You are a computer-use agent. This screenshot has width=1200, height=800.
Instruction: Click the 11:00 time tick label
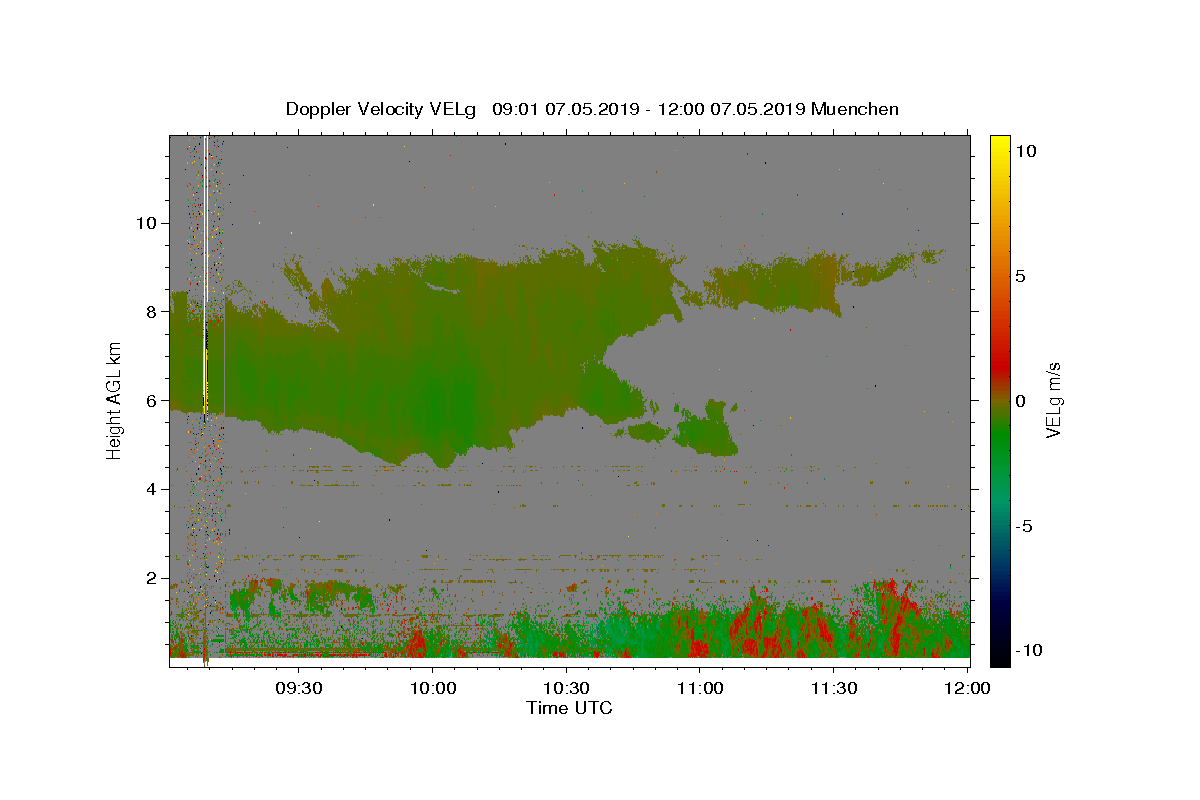[x=700, y=688]
